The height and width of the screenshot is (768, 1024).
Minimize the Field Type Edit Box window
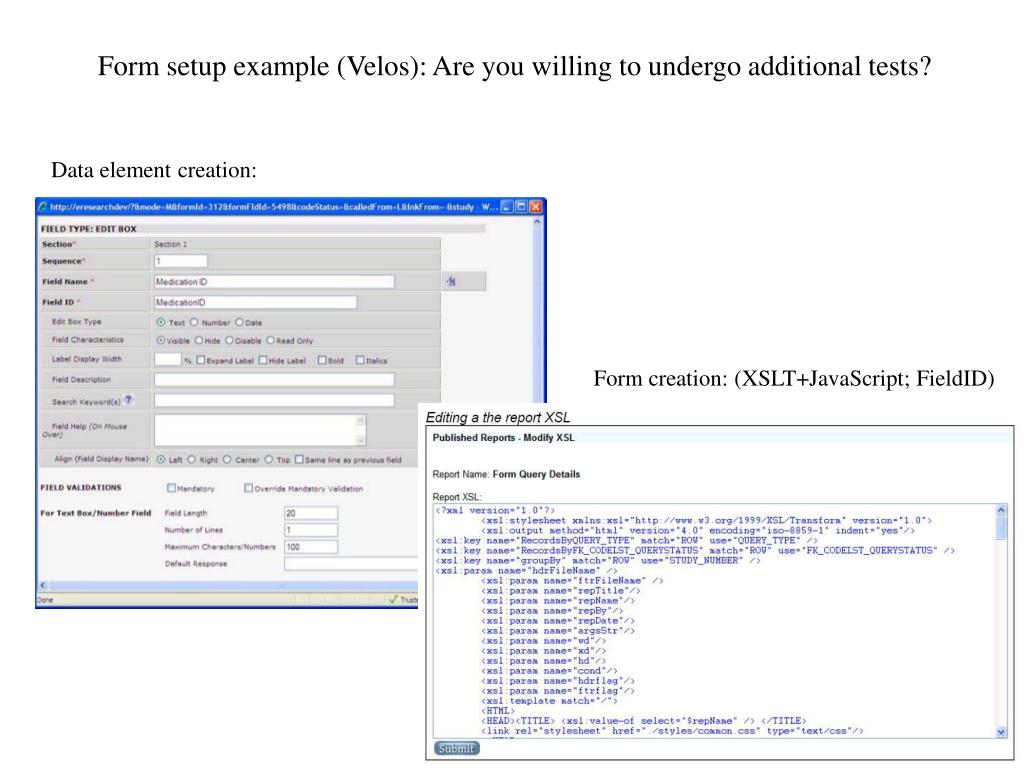pyautogui.click(x=507, y=206)
